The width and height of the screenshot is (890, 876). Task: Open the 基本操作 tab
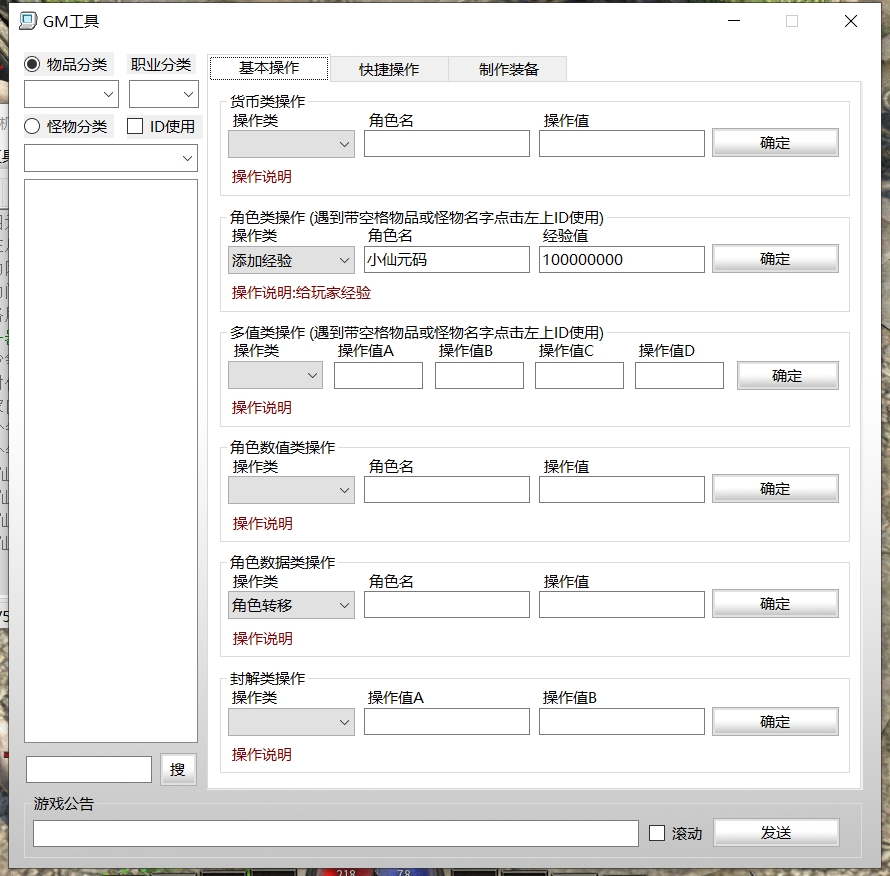pos(269,68)
